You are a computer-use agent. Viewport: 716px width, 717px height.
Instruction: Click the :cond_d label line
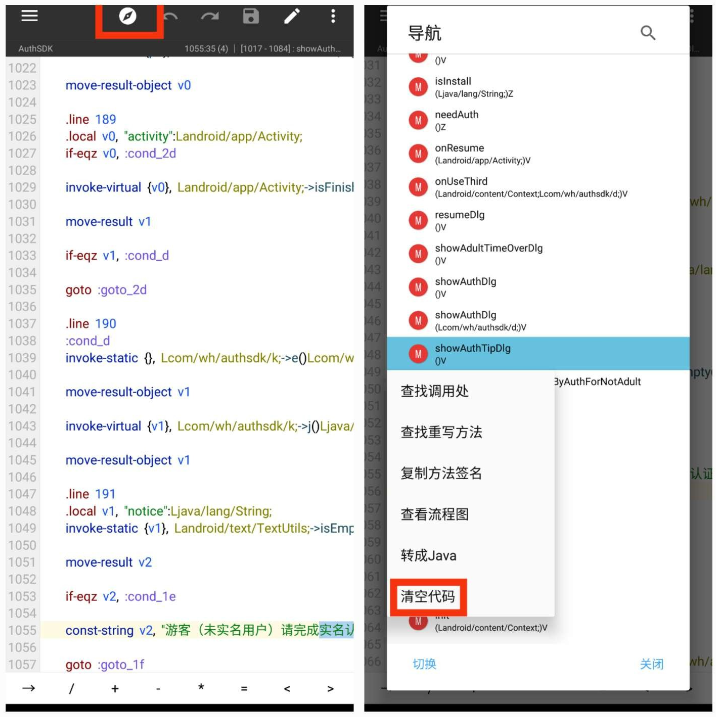coord(87,341)
